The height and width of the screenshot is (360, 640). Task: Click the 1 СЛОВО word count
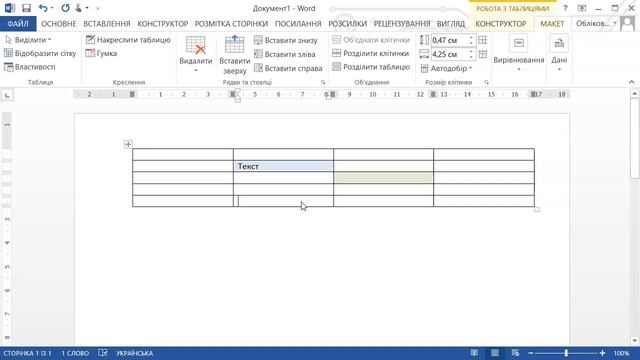coord(75,353)
